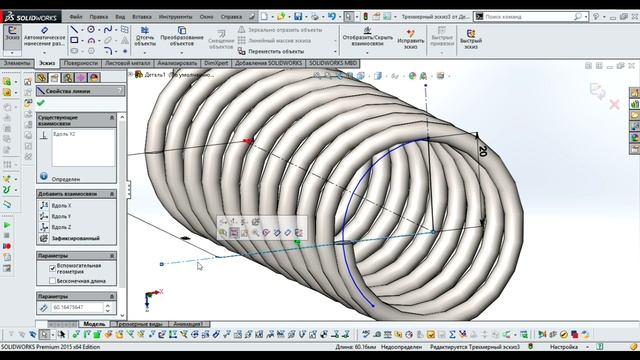Click the Appearance color sphere icon in view toolbar

tap(412, 76)
